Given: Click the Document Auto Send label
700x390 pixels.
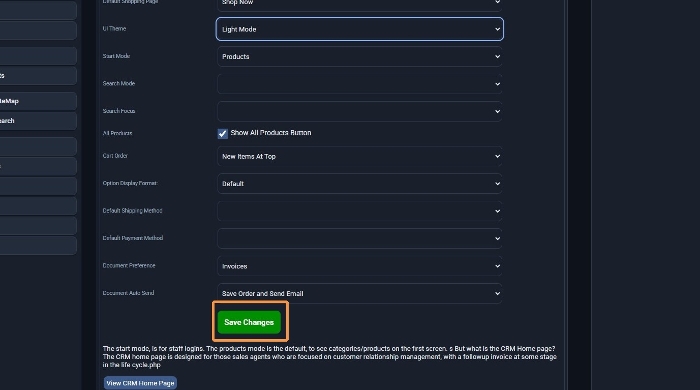Looking at the screenshot, I should 128,293.
